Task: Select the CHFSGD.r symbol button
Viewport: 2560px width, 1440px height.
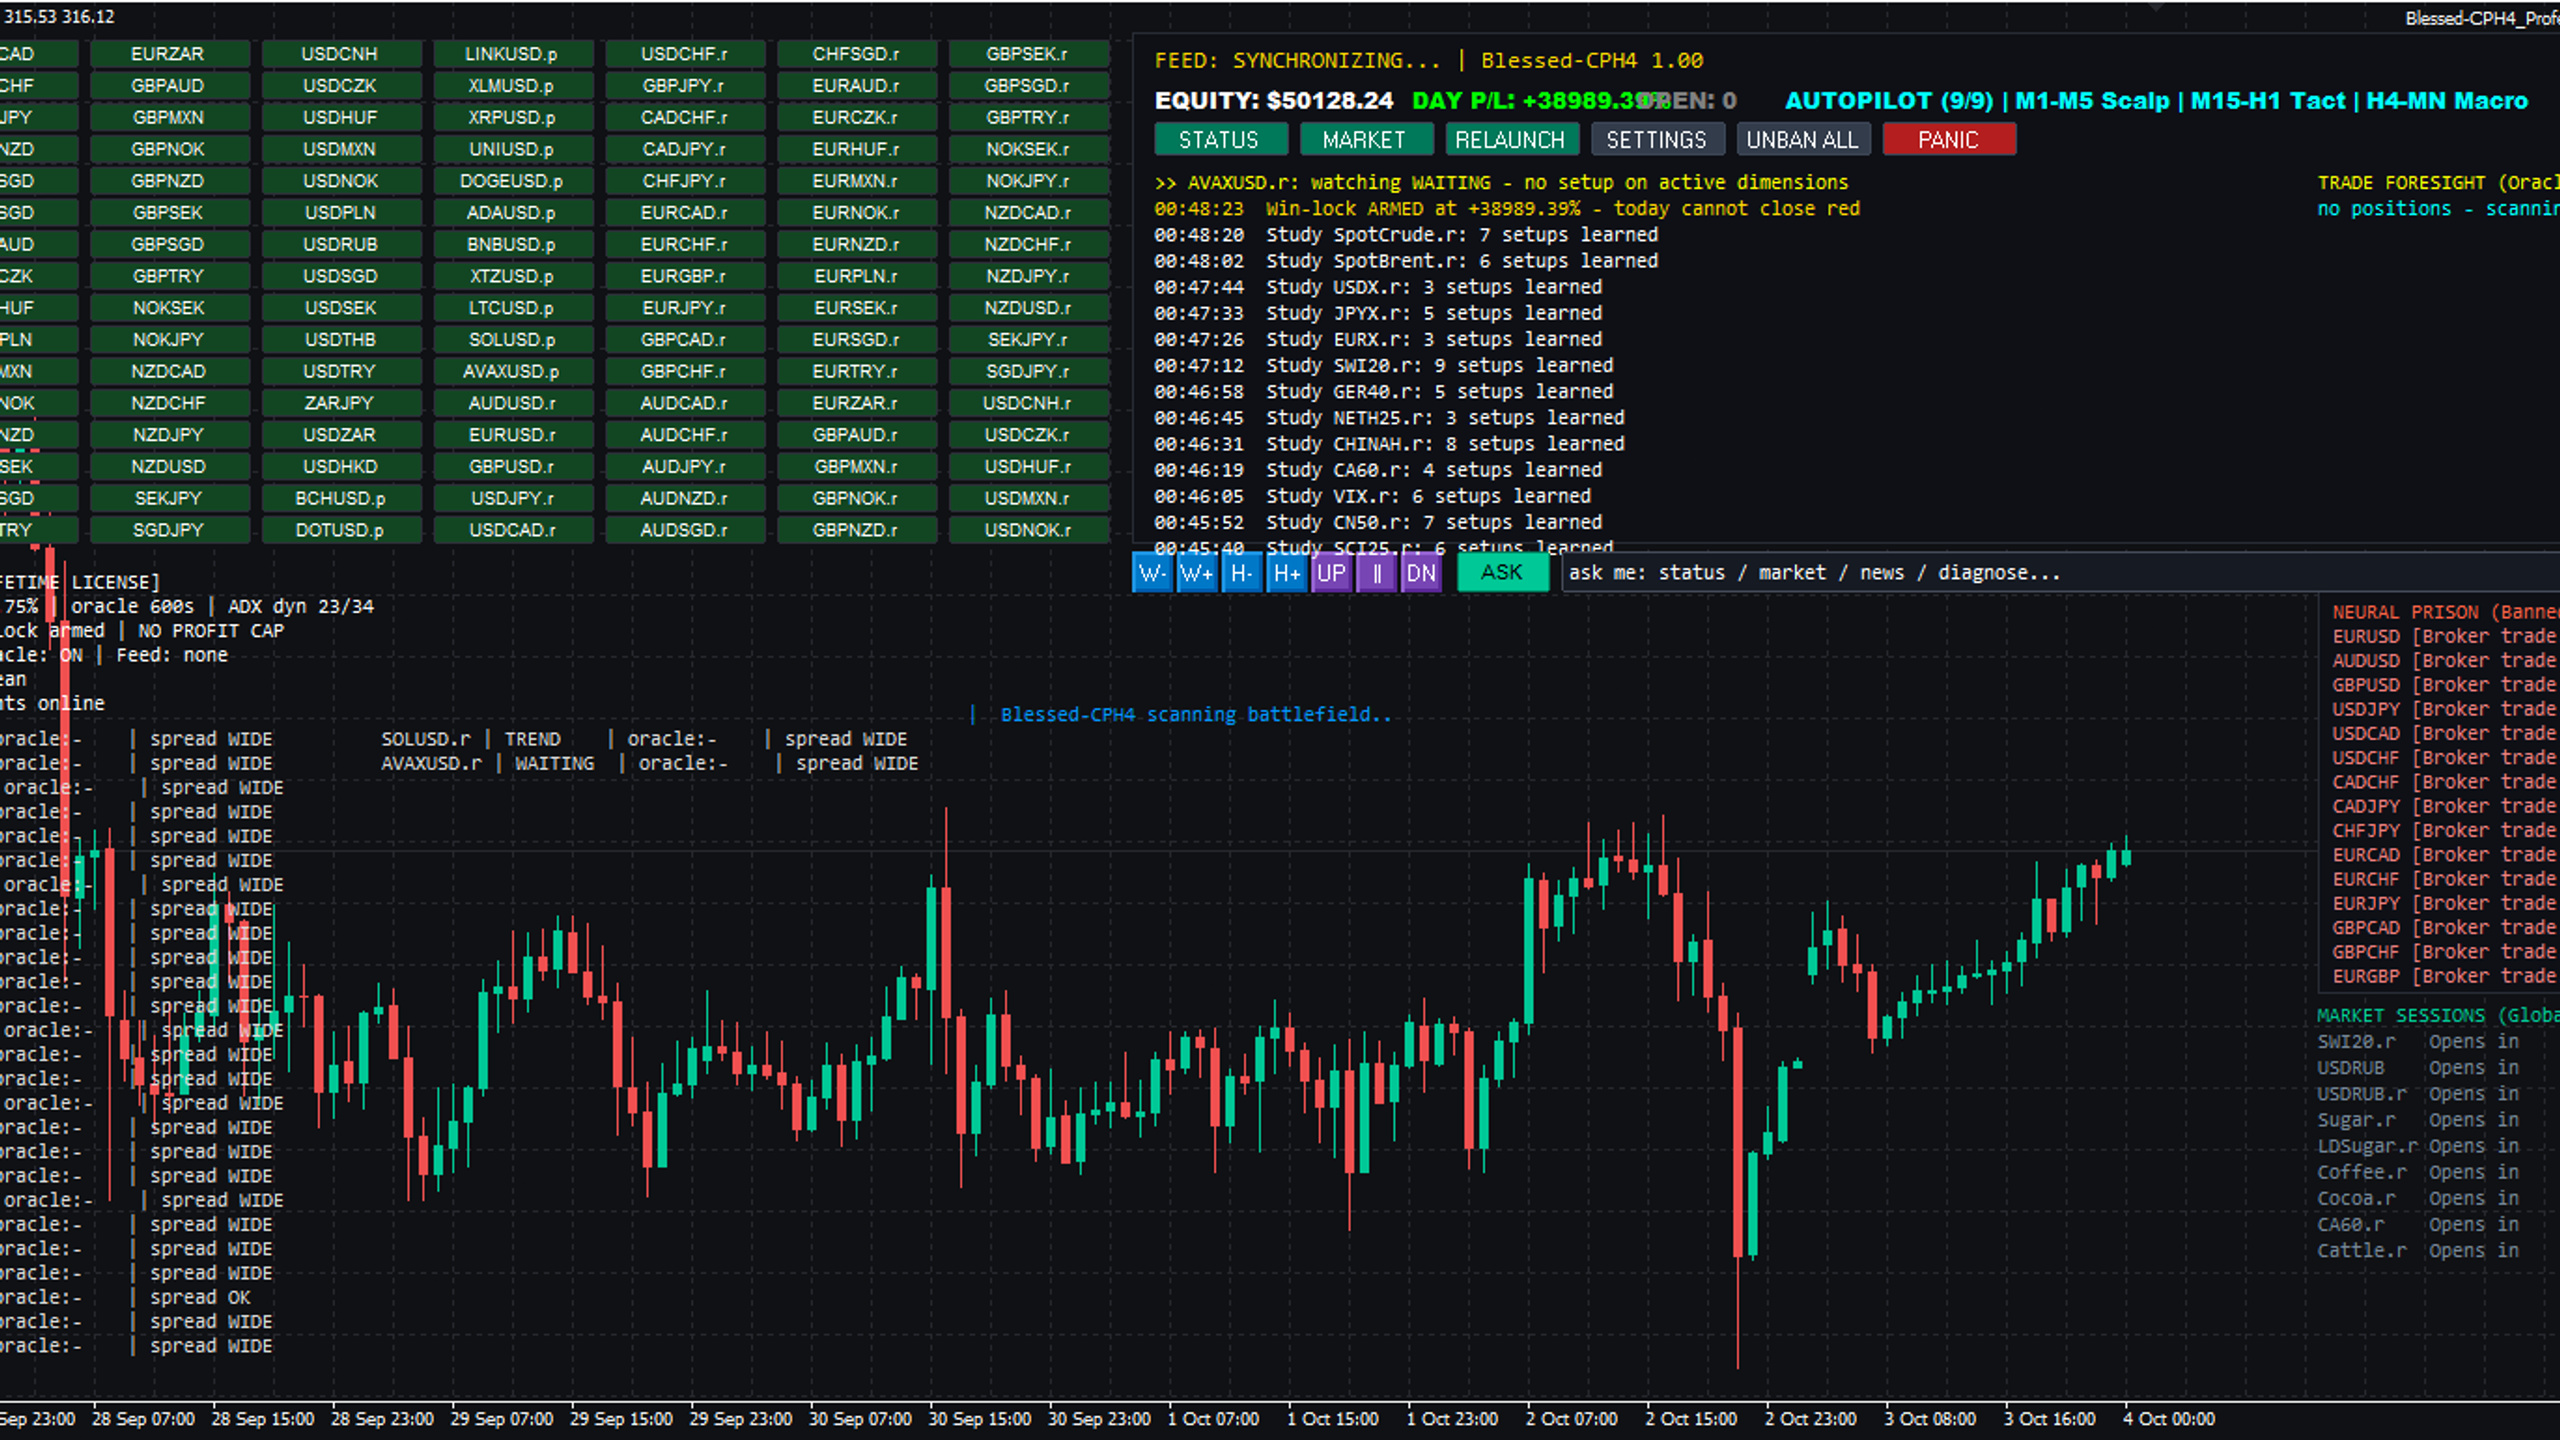Action: [x=857, y=54]
